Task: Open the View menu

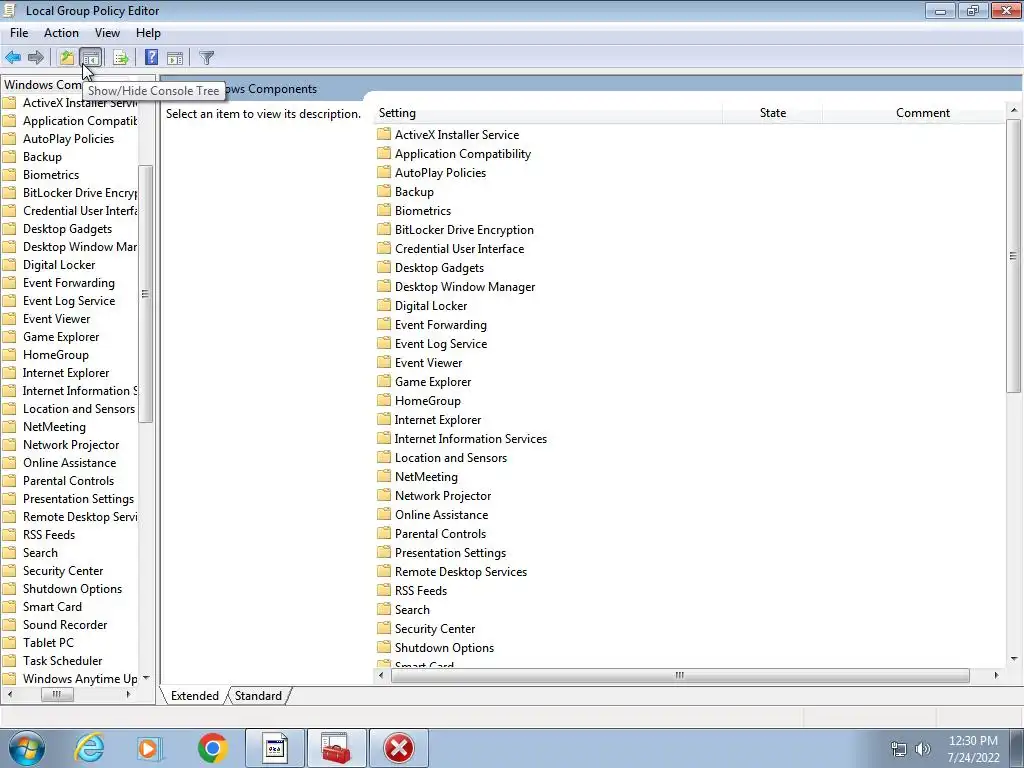Action: 107,33
